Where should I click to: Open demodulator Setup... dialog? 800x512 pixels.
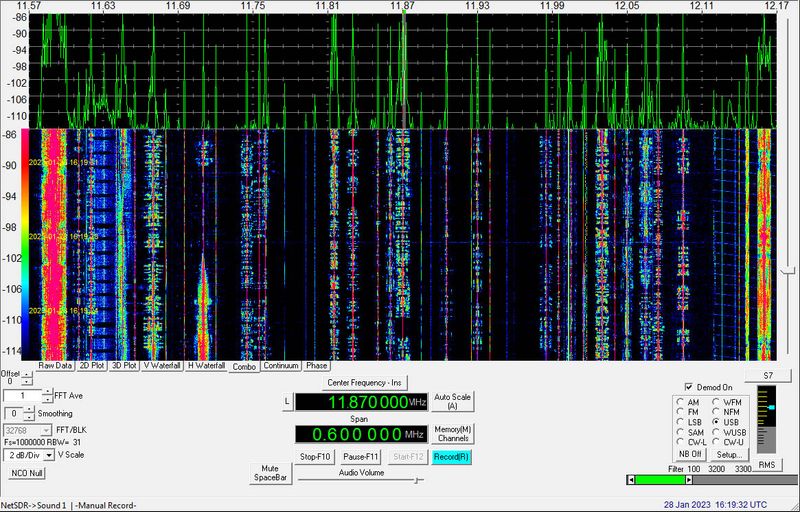click(729, 454)
